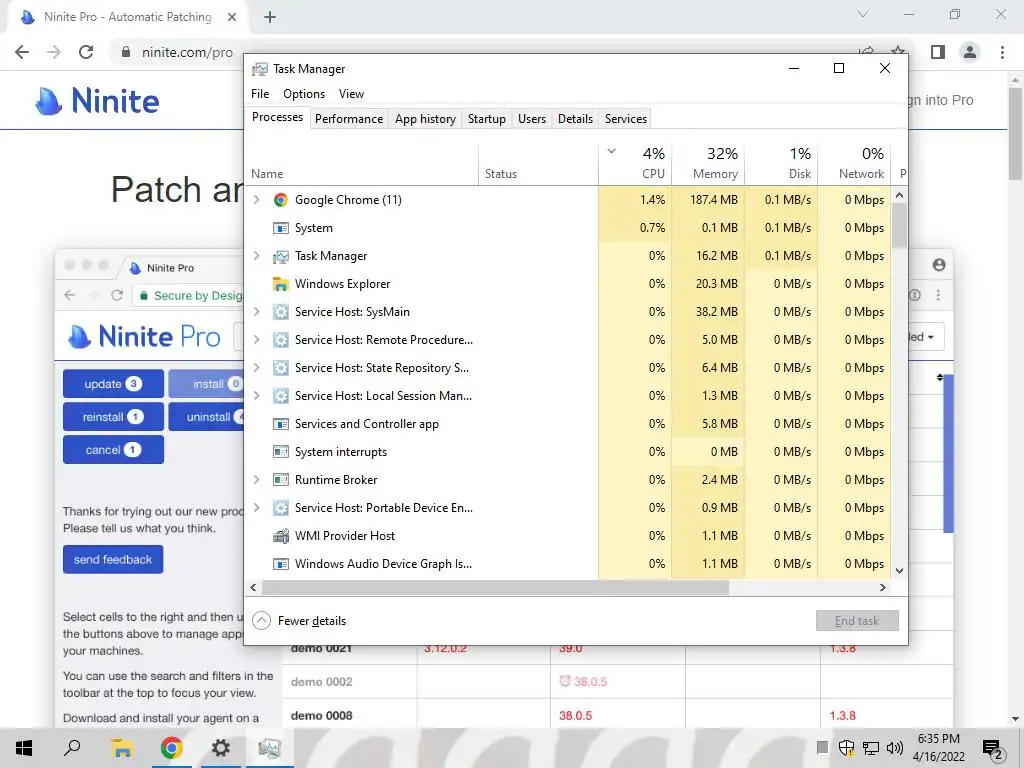Expand the Google Chrome (11) process group
1024x768 pixels.
[257, 200]
